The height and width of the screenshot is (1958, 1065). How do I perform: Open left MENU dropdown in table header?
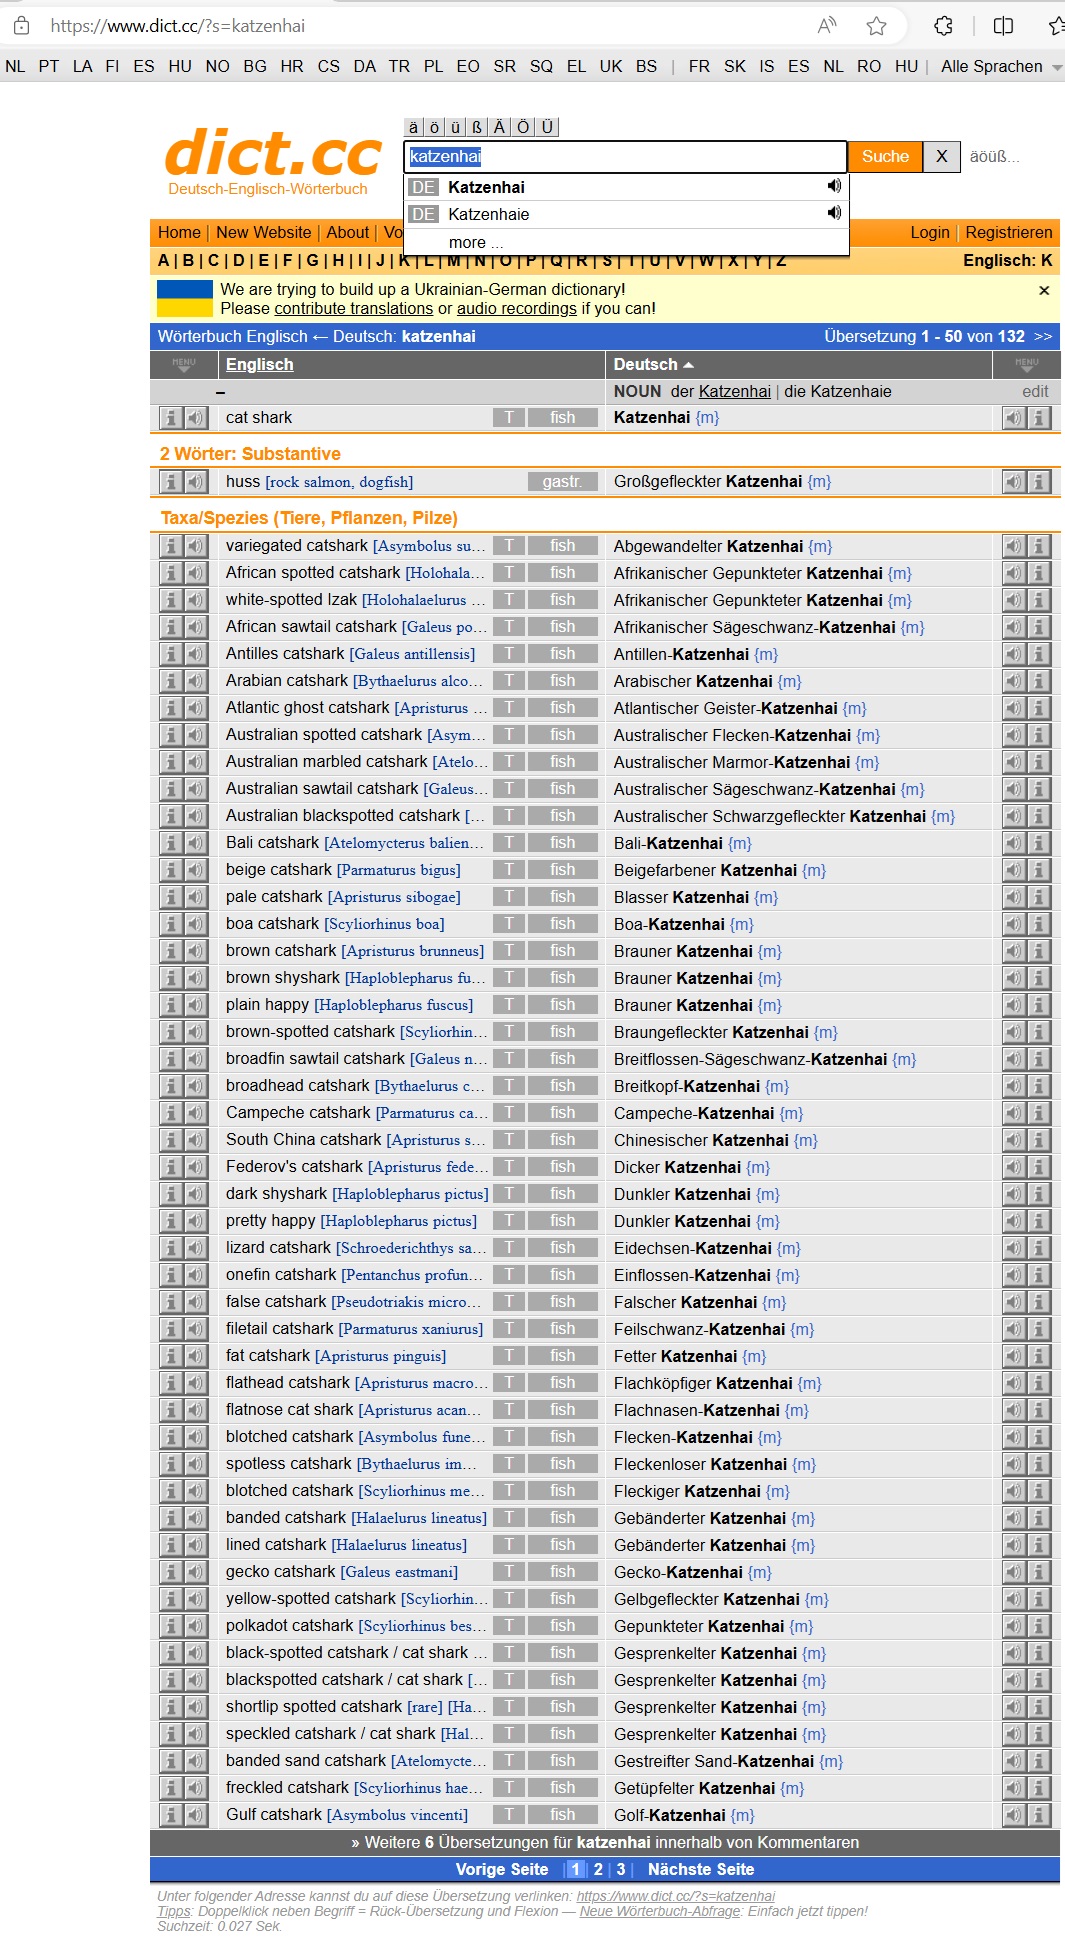click(x=184, y=364)
